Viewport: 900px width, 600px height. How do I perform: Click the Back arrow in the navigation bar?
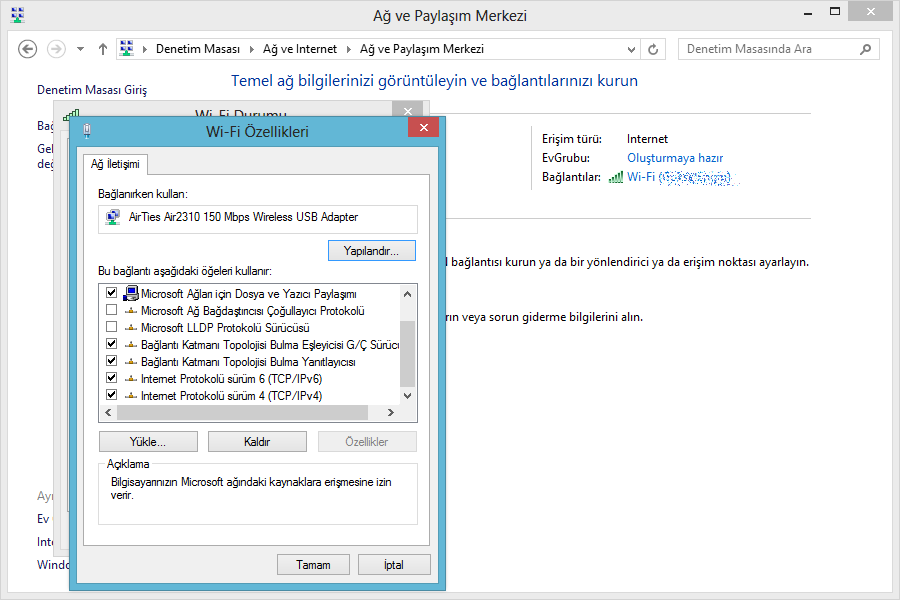[x=28, y=49]
